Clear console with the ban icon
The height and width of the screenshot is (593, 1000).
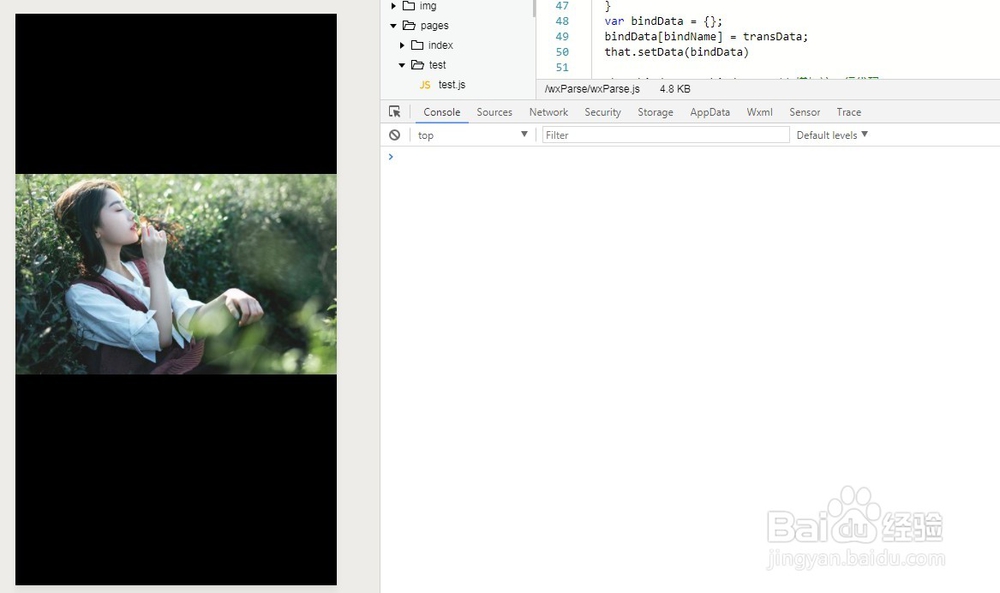tap(395, 135)
